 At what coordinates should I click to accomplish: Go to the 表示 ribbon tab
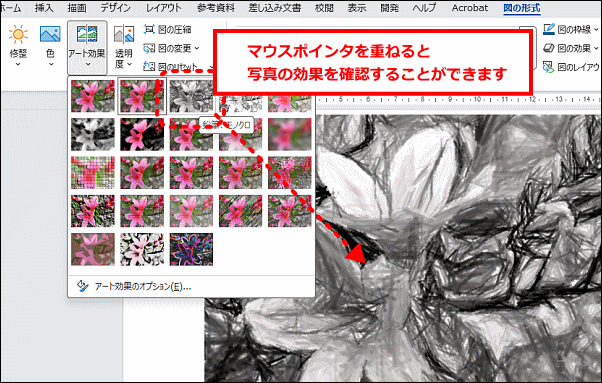click(x=357, y=8)
